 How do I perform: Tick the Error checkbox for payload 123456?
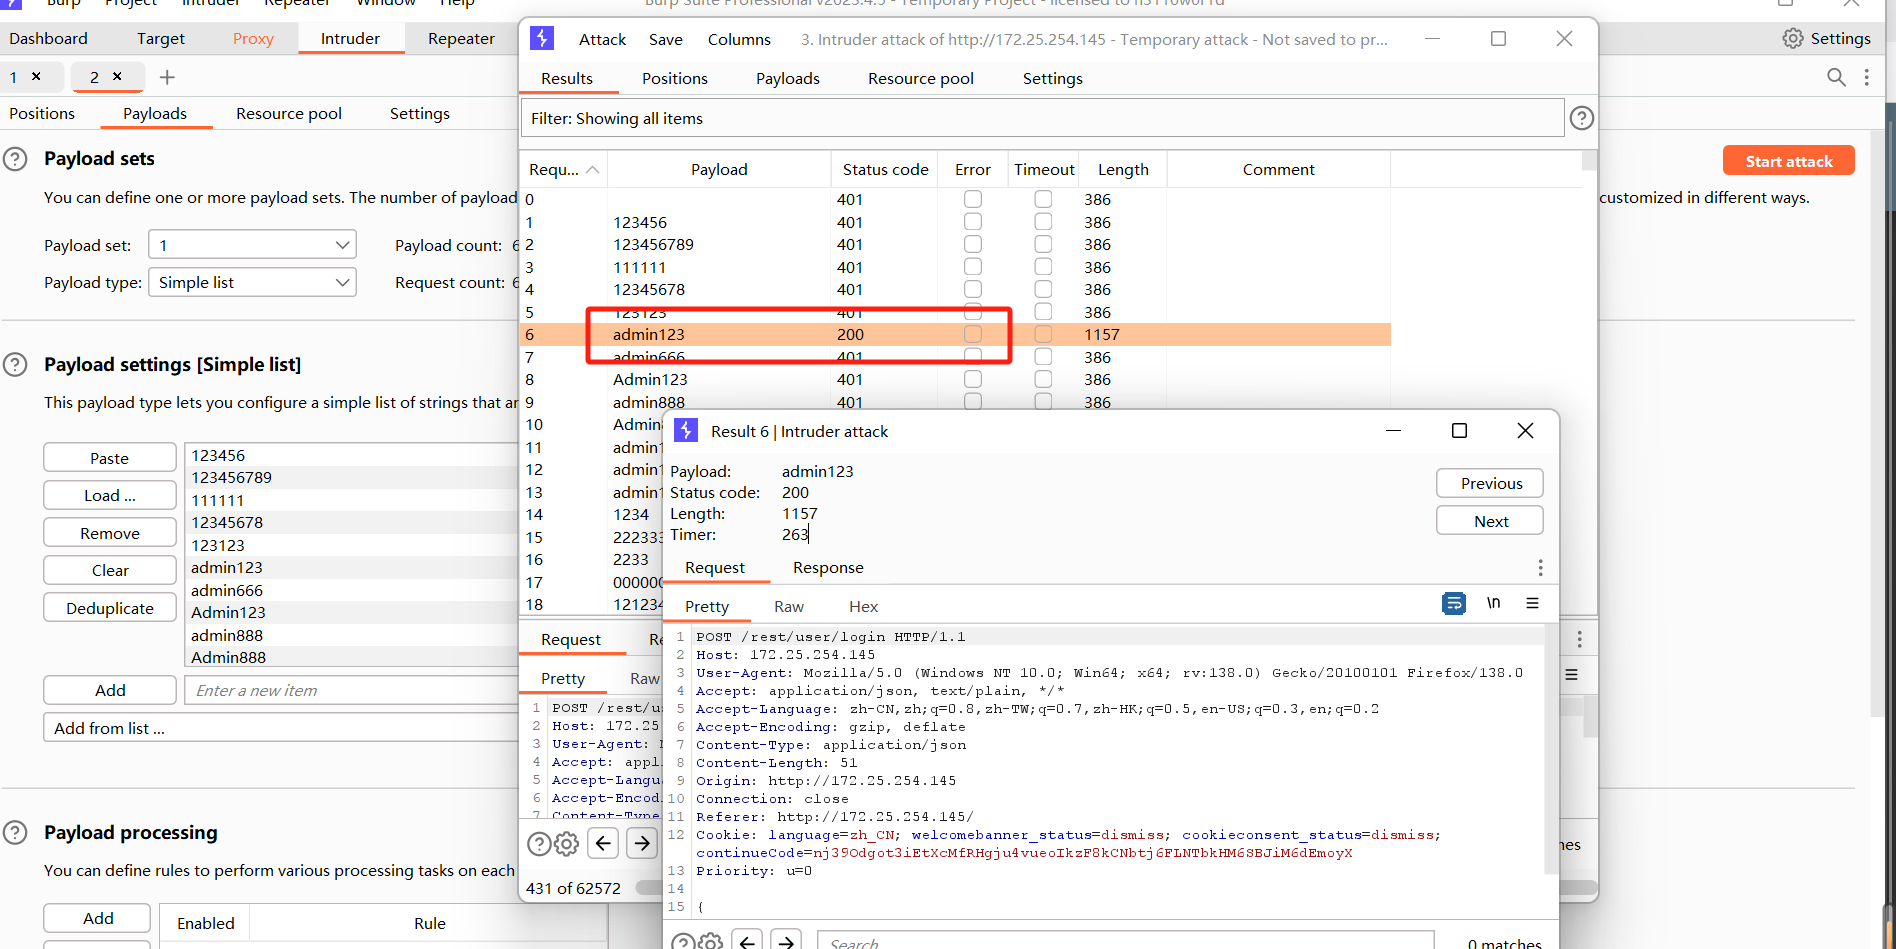[973, 222]
